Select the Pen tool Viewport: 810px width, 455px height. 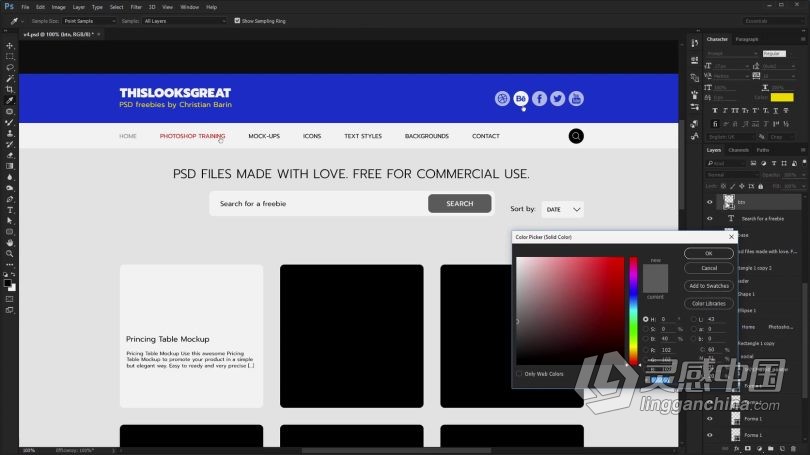tap(9, 199)
